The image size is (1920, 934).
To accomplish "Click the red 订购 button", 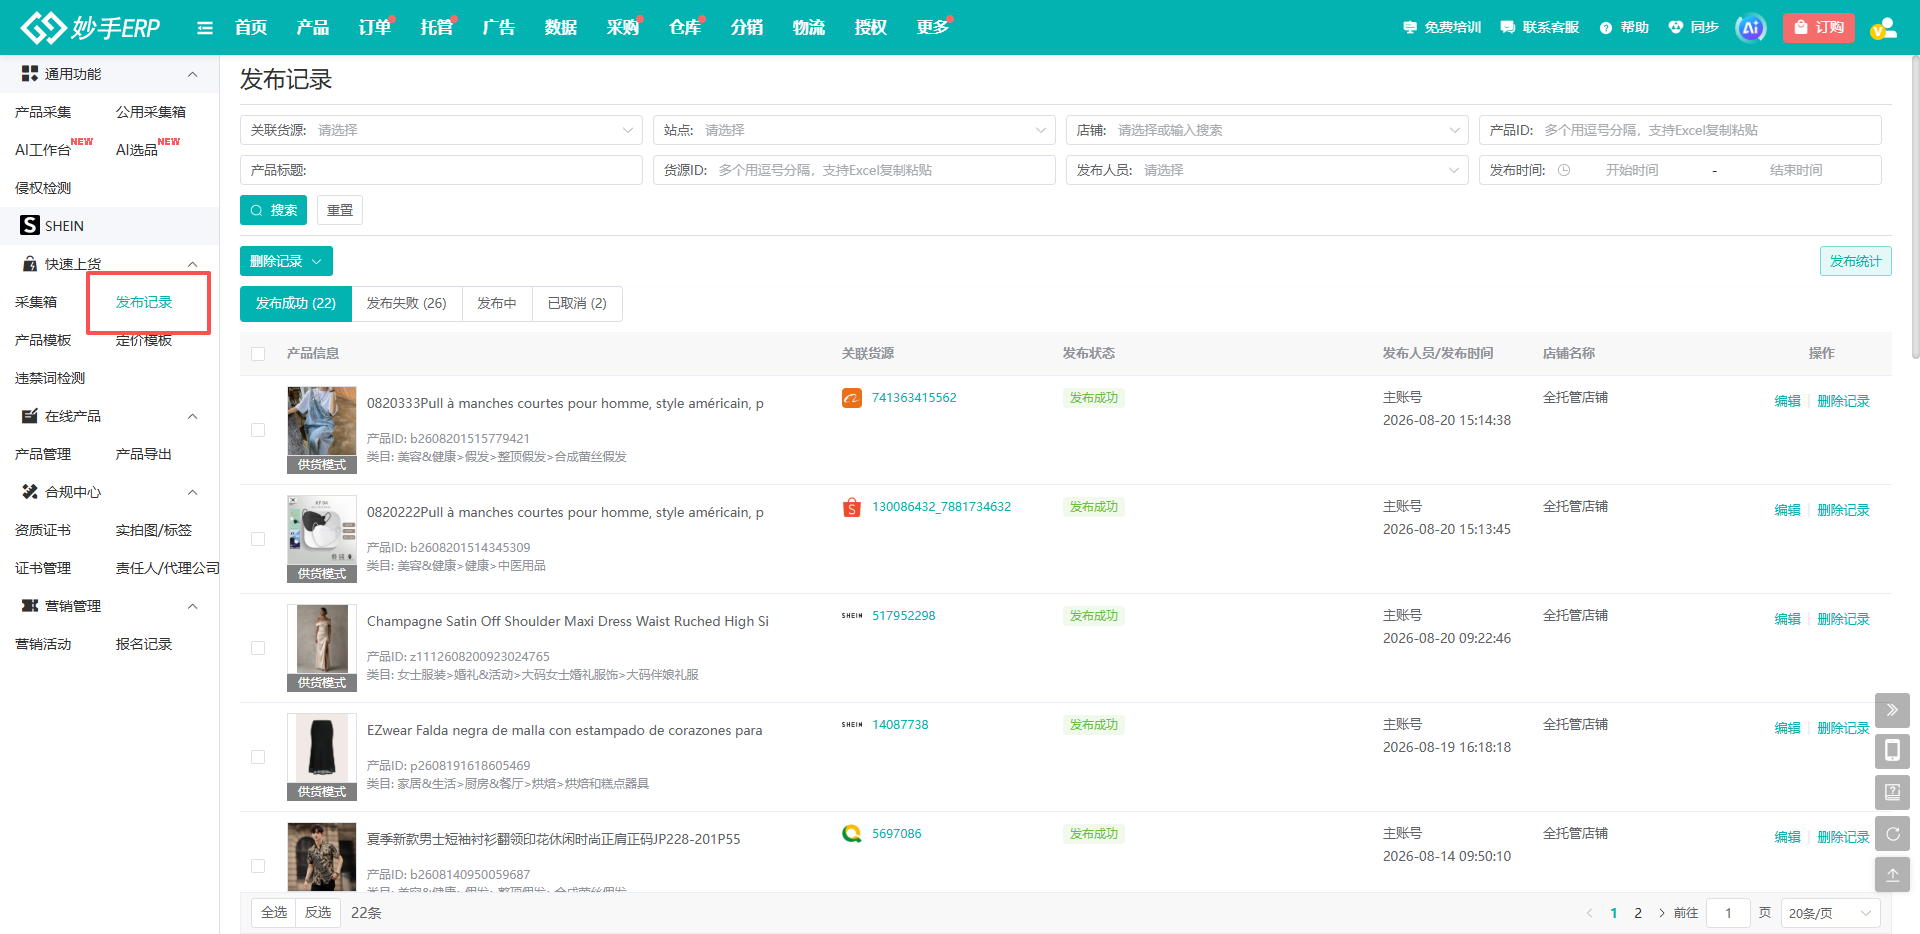I will coord(1818,28).
